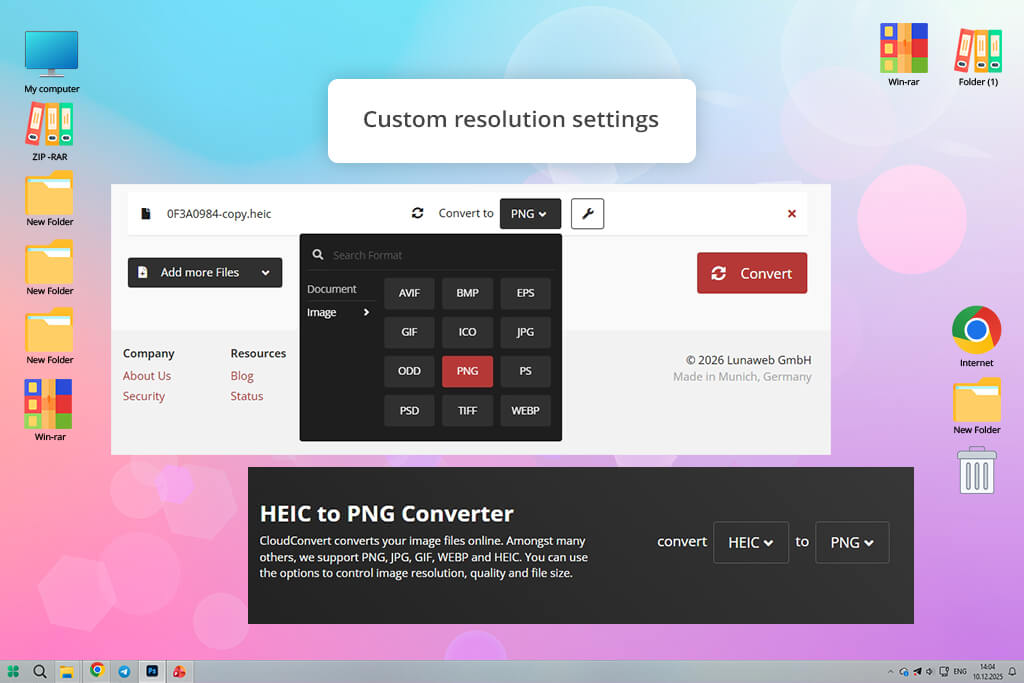Screen dimensions: 1024x683
Task: Open Photoshop from the taskbar
Action: pos(152,671)
